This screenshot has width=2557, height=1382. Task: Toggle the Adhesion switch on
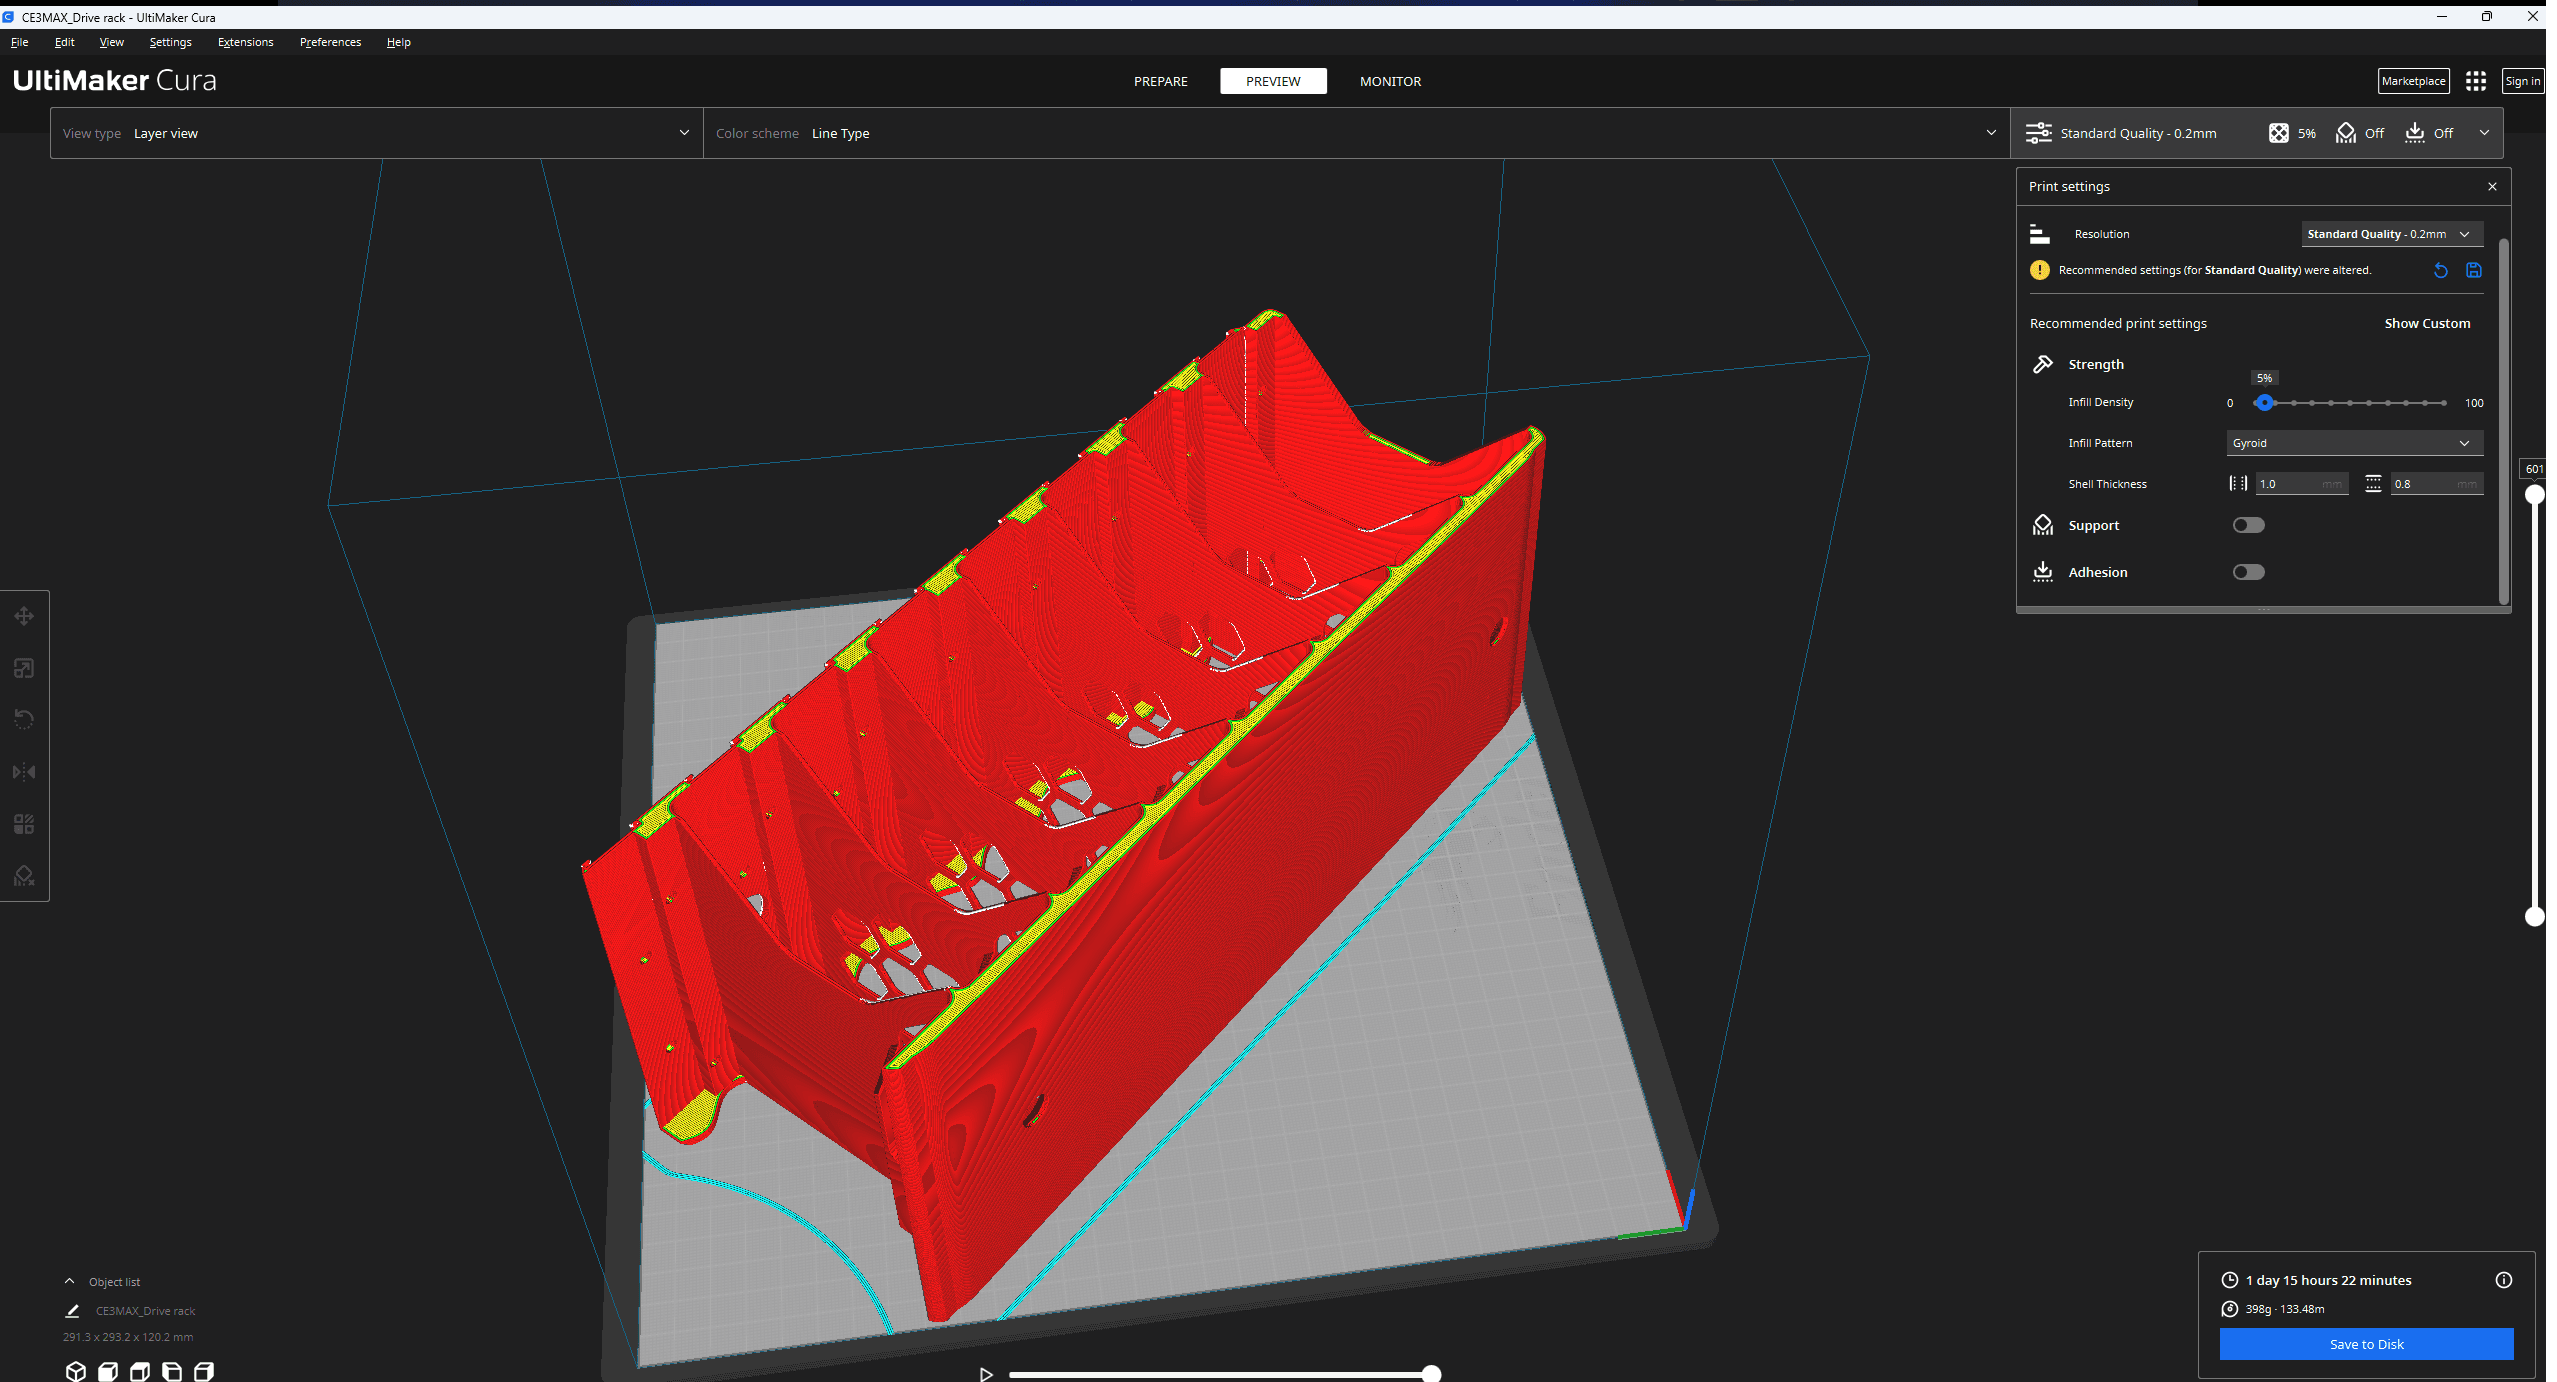2247,572
